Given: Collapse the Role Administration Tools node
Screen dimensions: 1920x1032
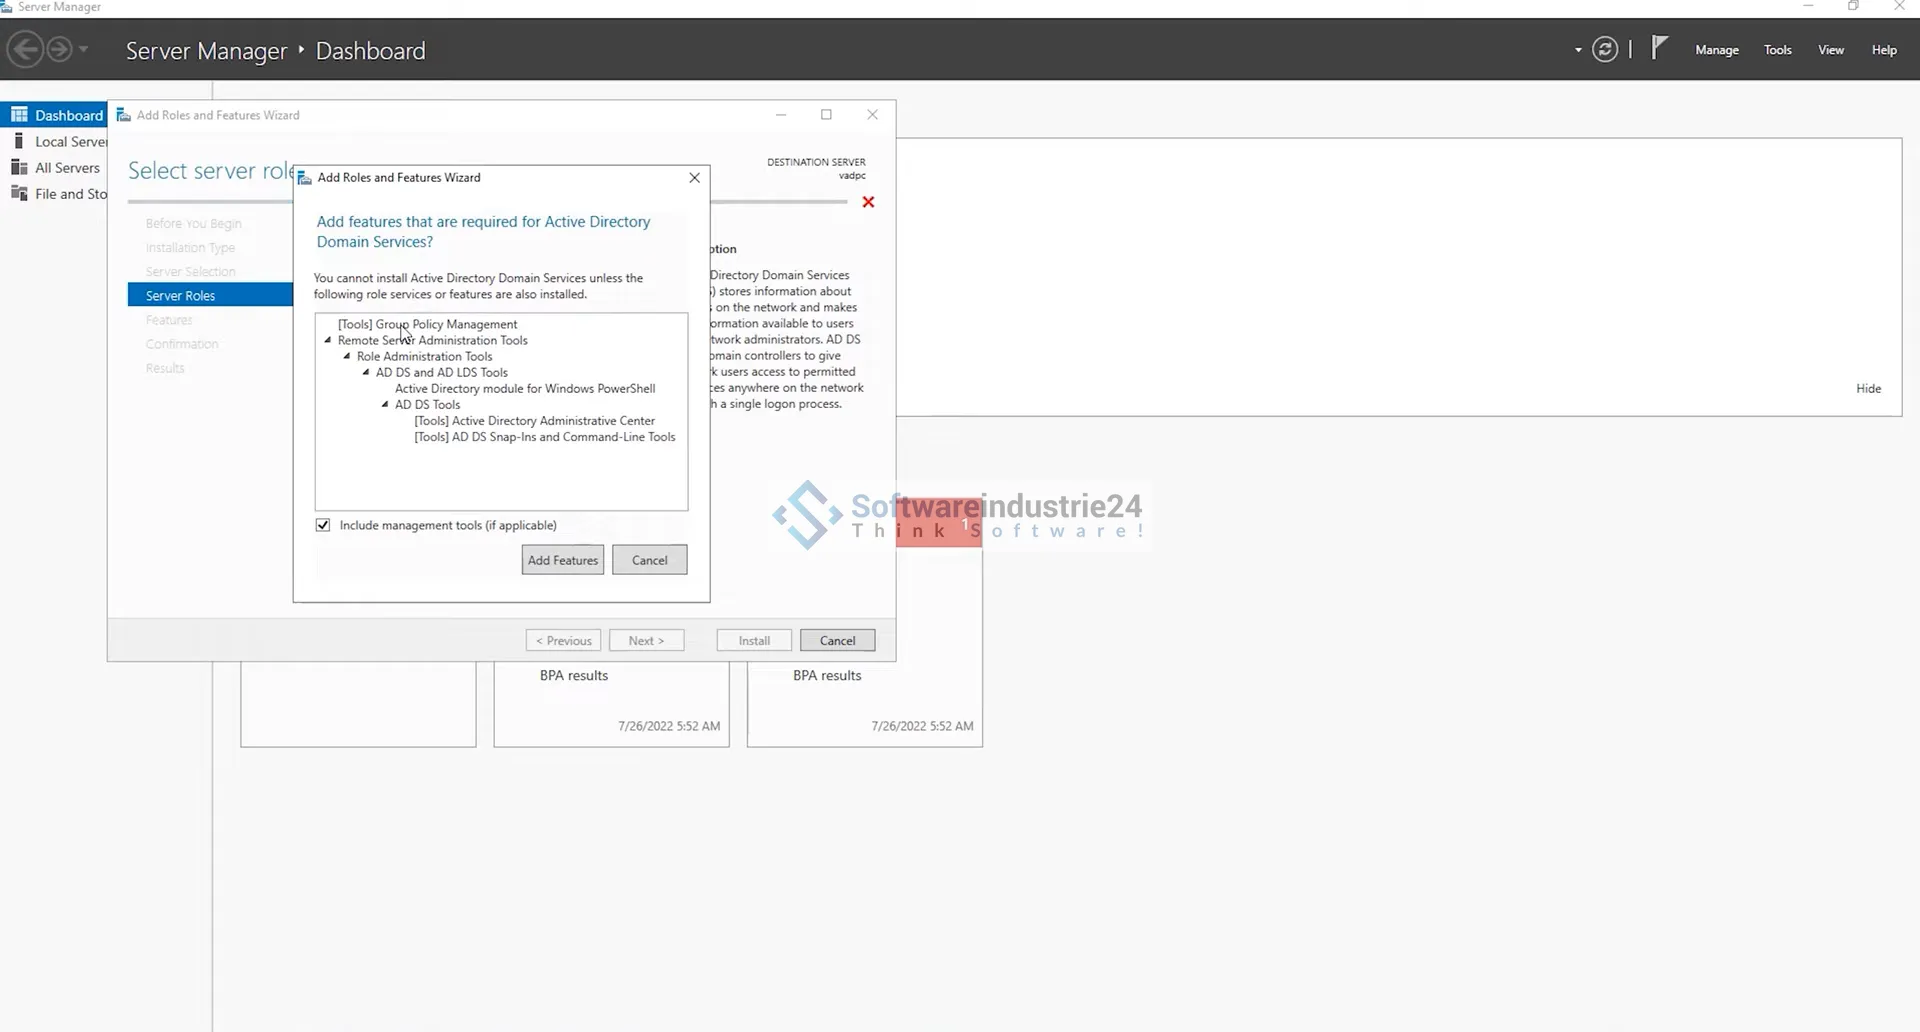Looking at the screenshot, I should point(347,356).
